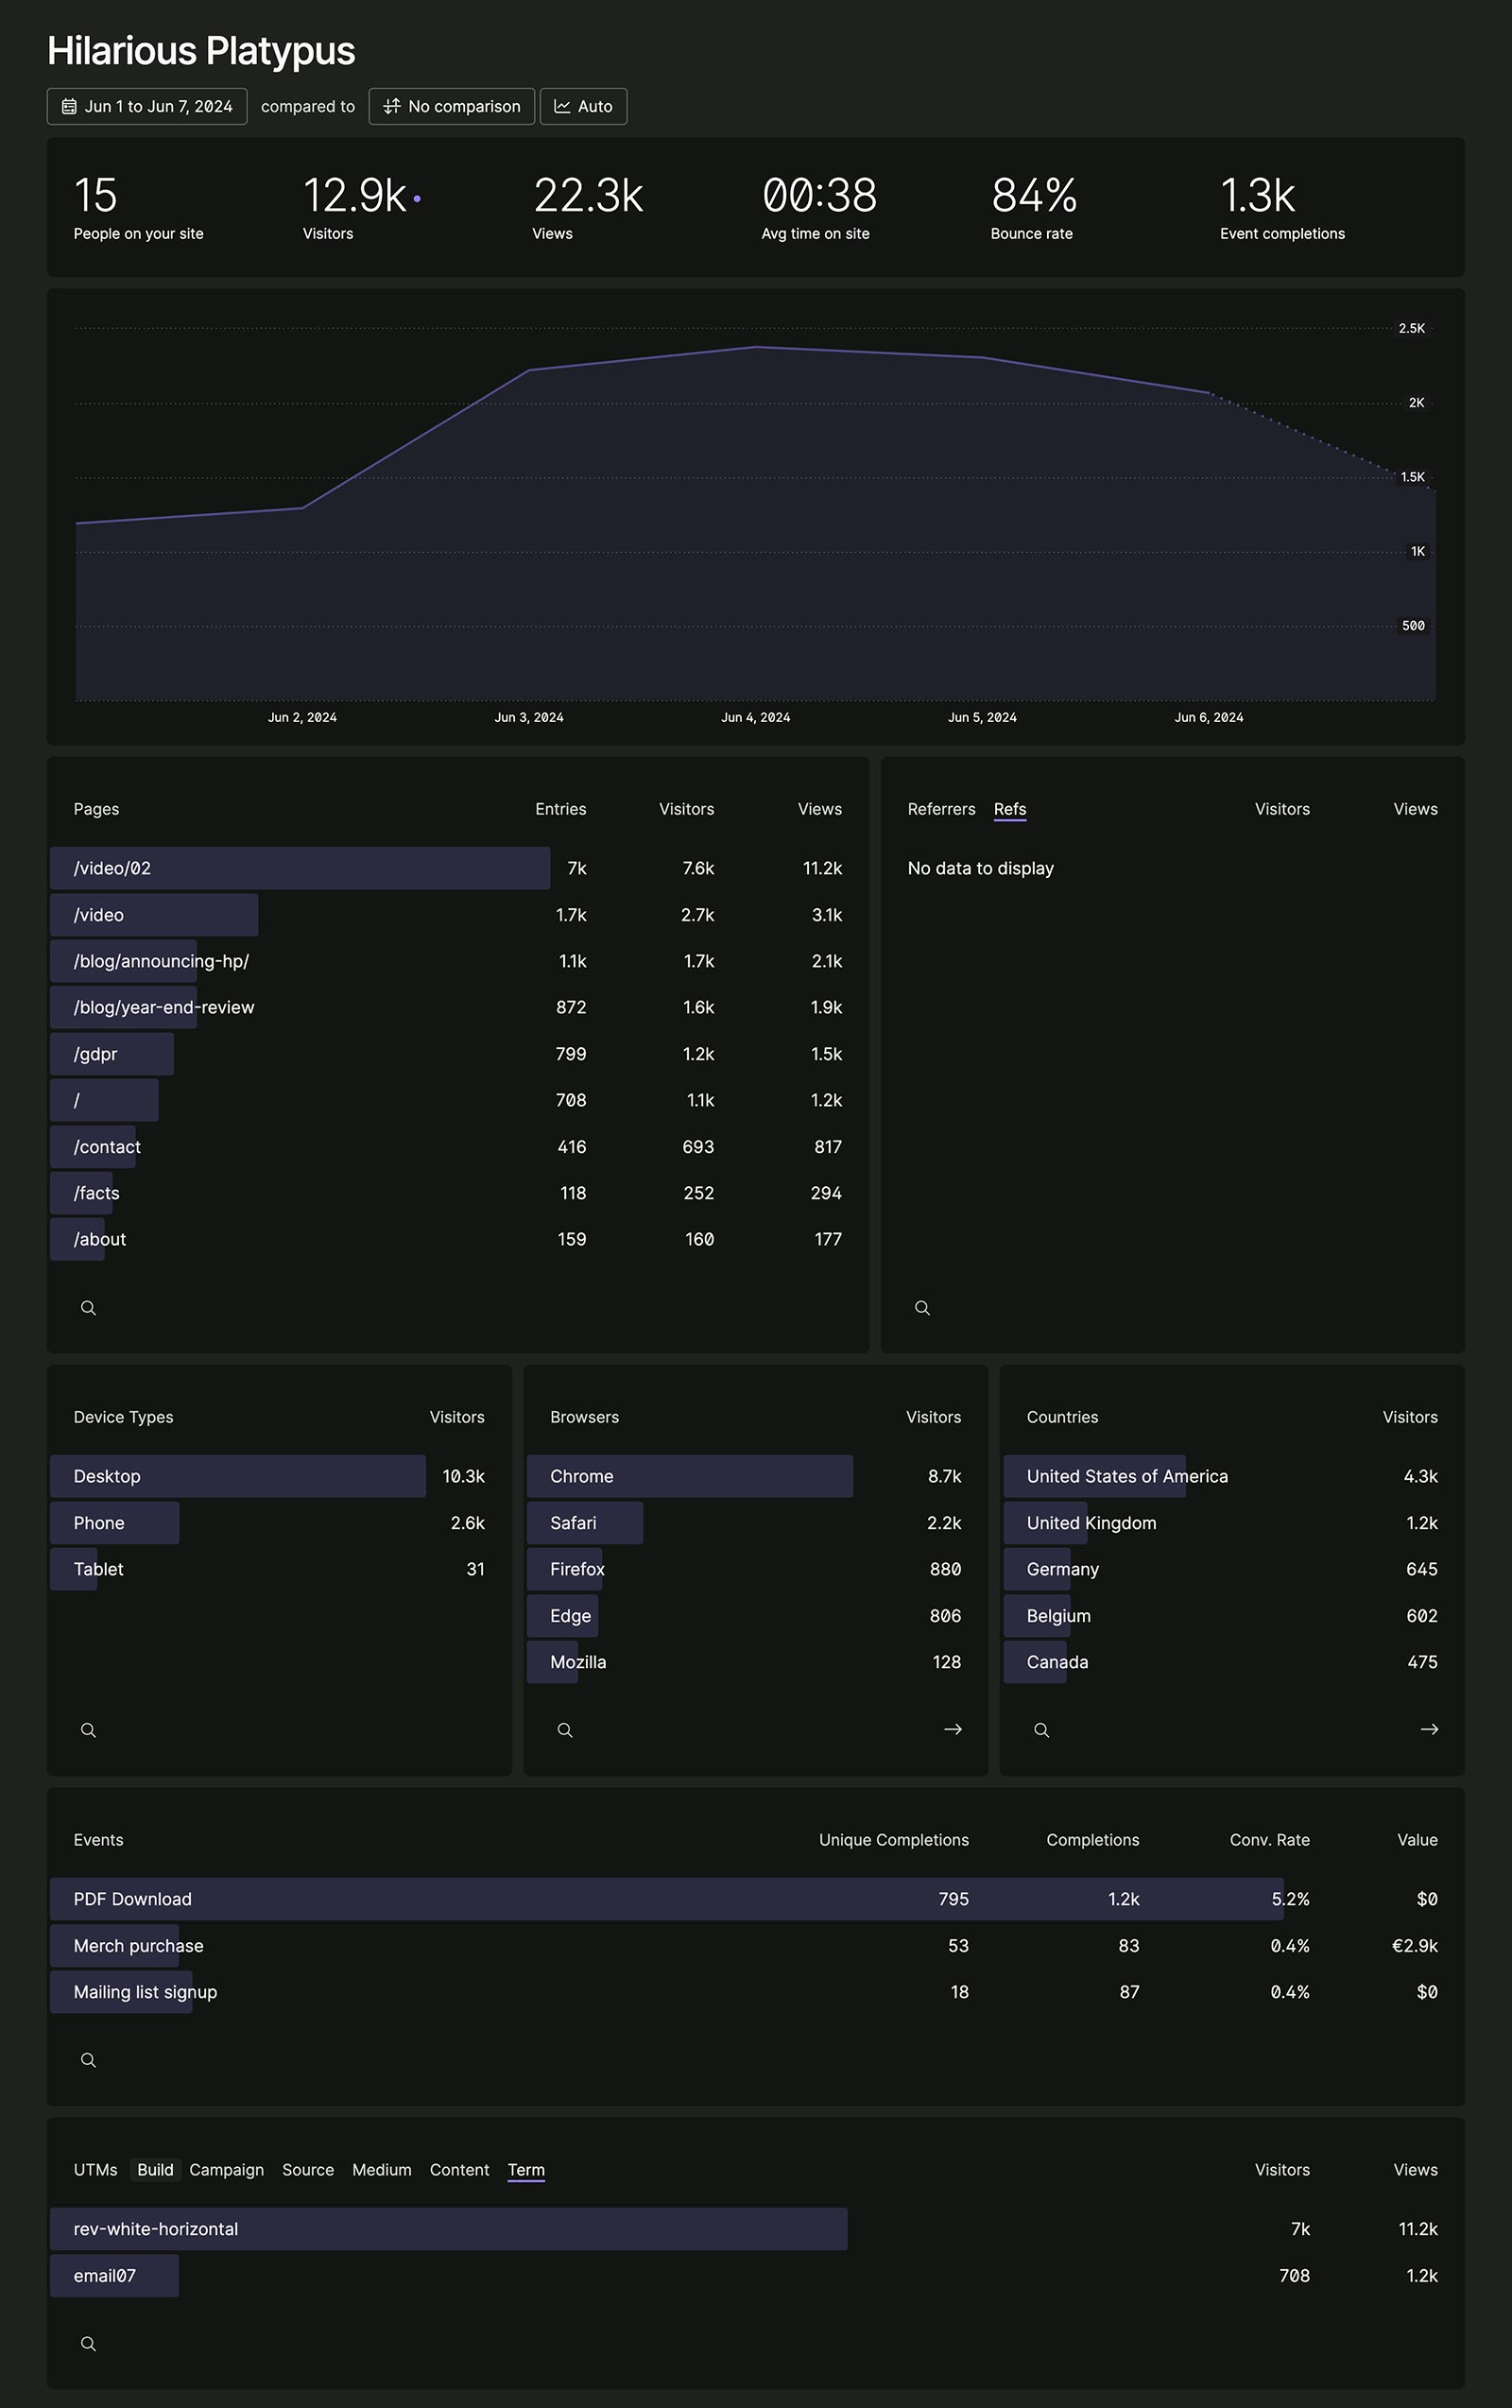The width and height of the screenshot is (1512, 2408).
Task: Open the No comparison selector
Action: pyautogui.click(x=451, y=106)
